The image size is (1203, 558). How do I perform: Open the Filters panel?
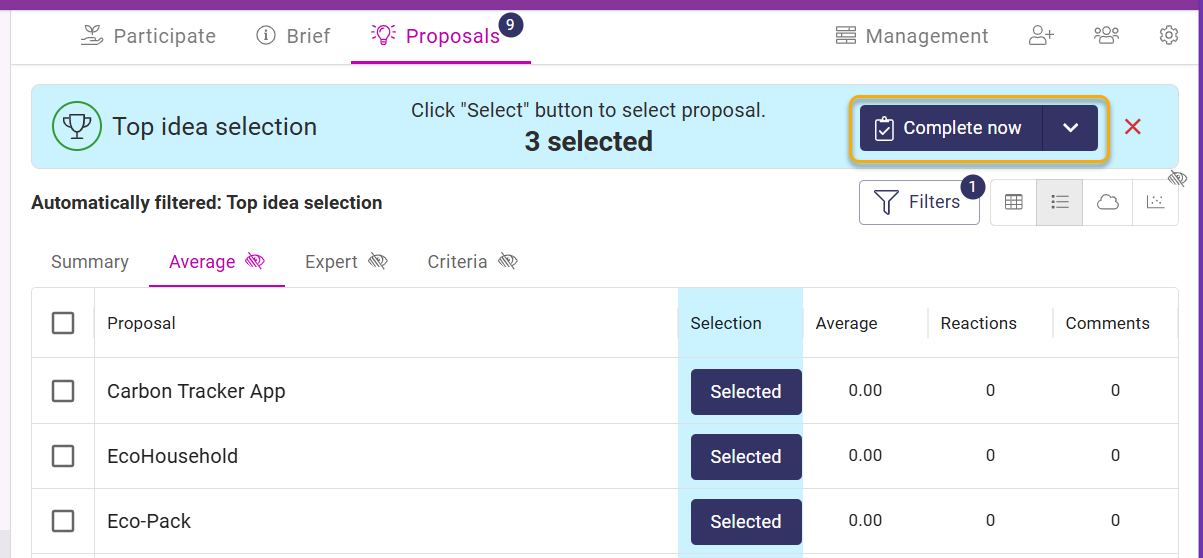click(919, 202)
